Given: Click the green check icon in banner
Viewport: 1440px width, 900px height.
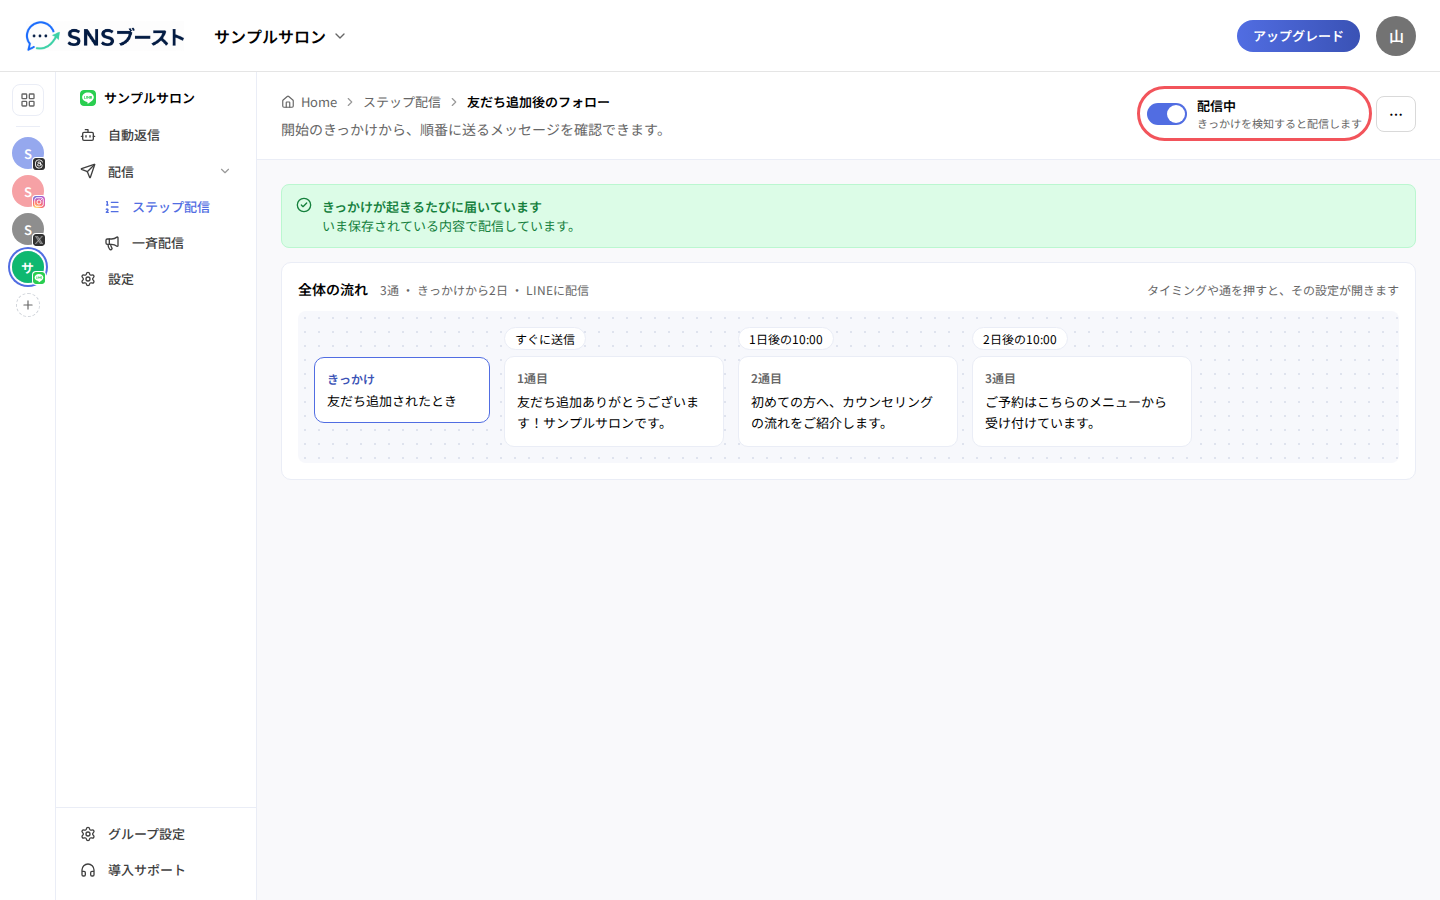Looking at the screenshot, I should click(304, 205).
